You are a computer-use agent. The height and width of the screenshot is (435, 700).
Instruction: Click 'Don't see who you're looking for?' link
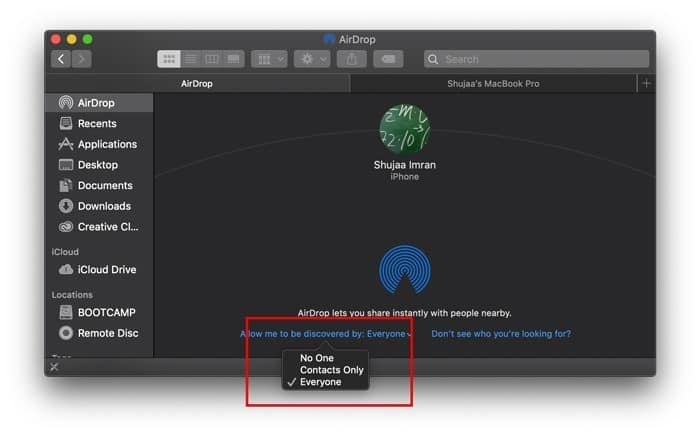501,334
